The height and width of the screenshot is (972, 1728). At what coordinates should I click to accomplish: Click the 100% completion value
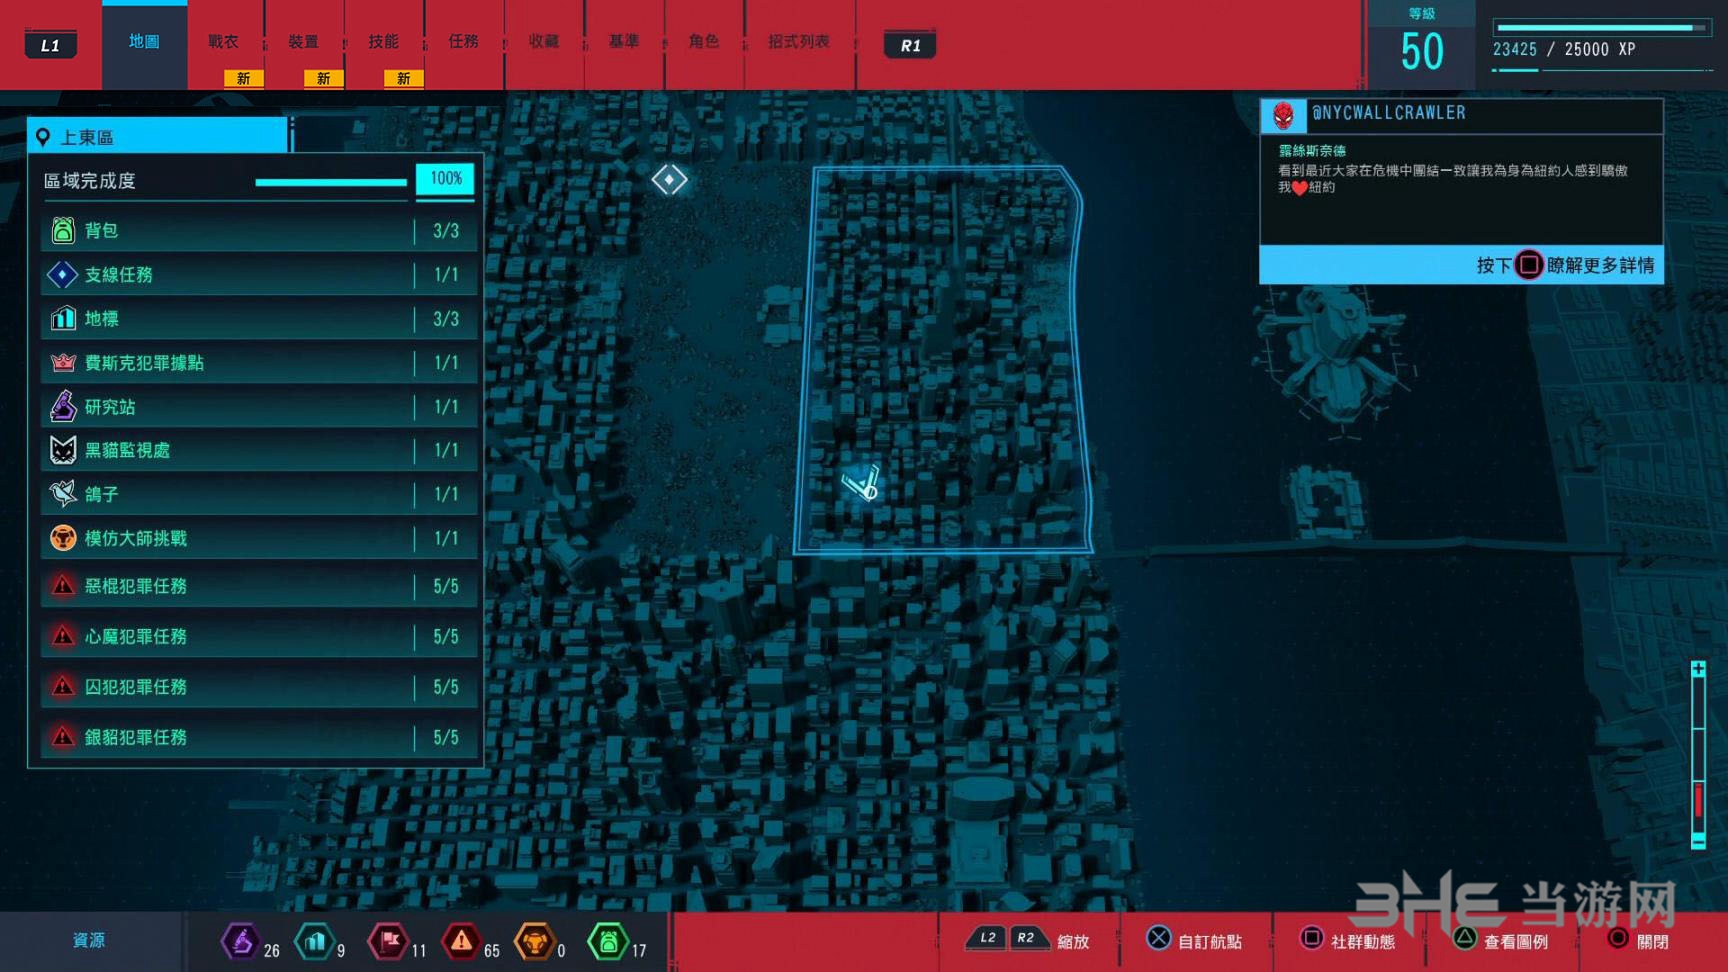pyautogui.click(x=445, y=178)
